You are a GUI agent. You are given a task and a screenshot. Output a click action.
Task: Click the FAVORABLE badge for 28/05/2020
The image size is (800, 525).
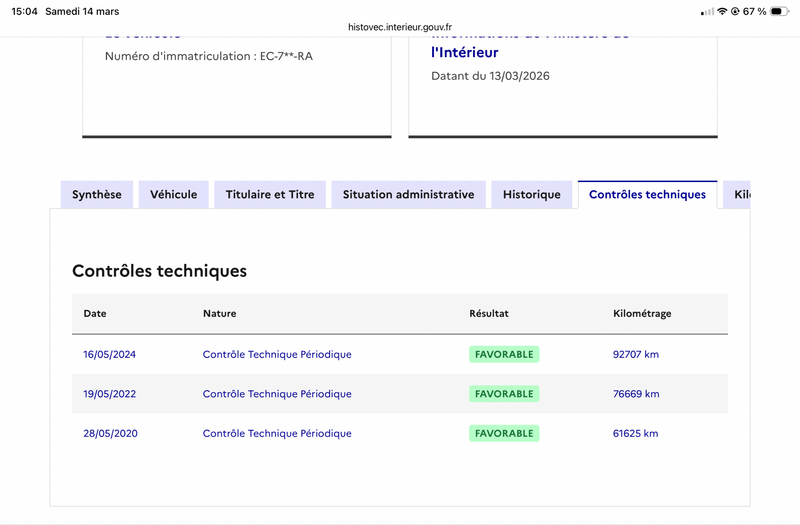[504, 433]
